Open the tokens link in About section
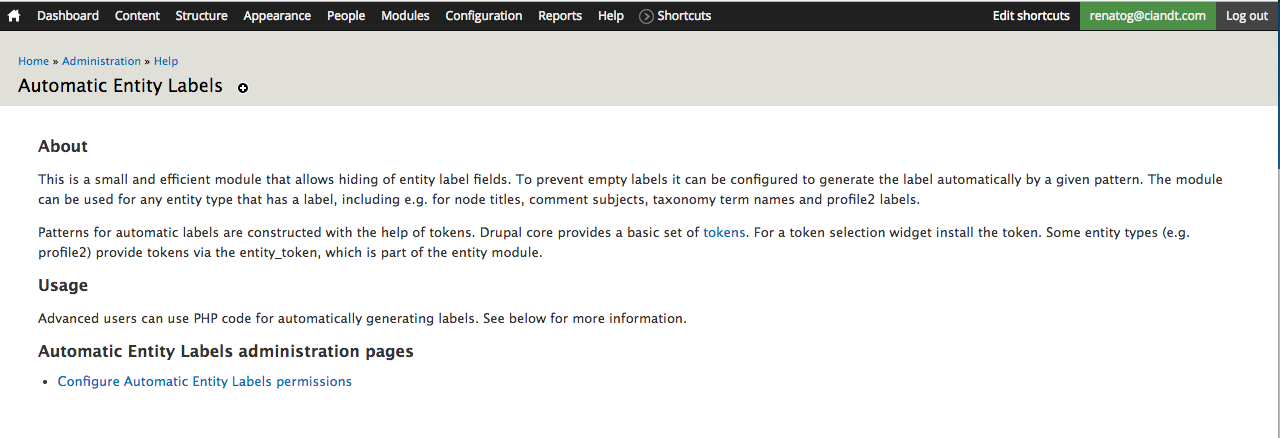 724,232
